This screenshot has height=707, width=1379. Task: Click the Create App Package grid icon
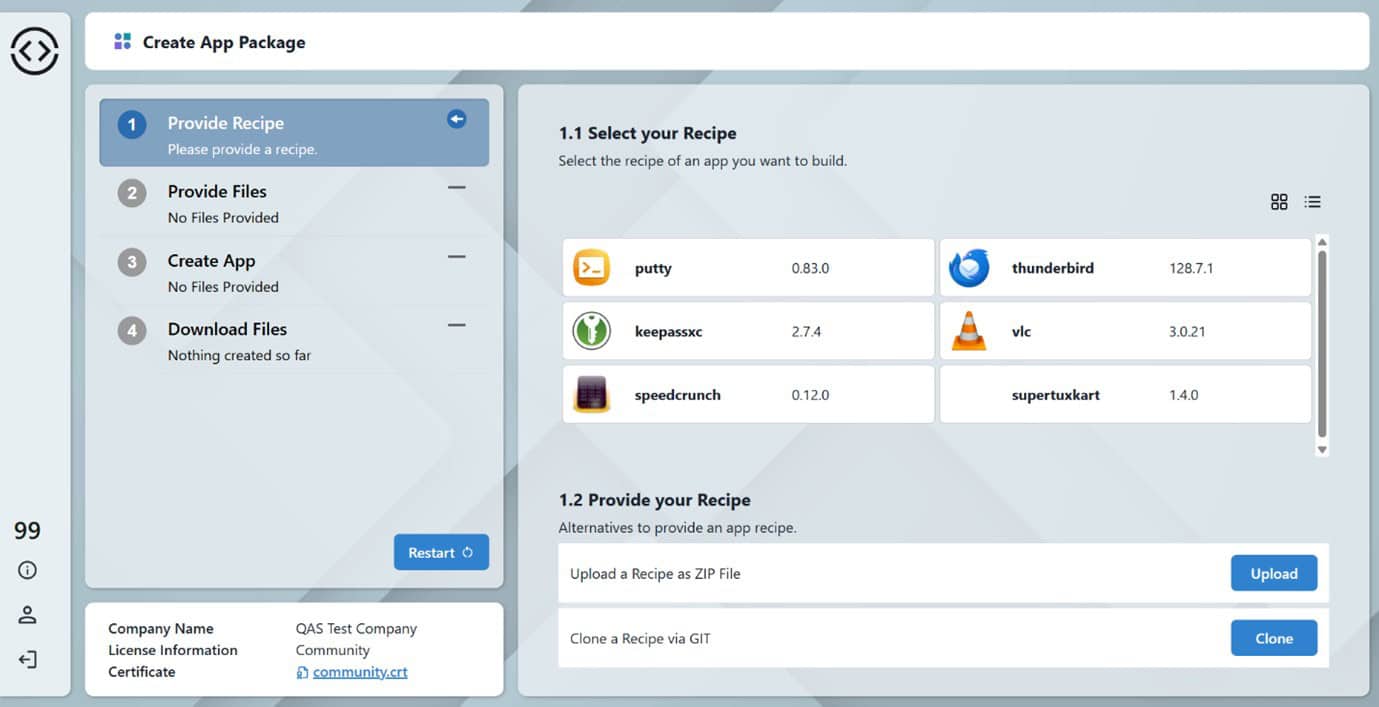tap(122, 42)
